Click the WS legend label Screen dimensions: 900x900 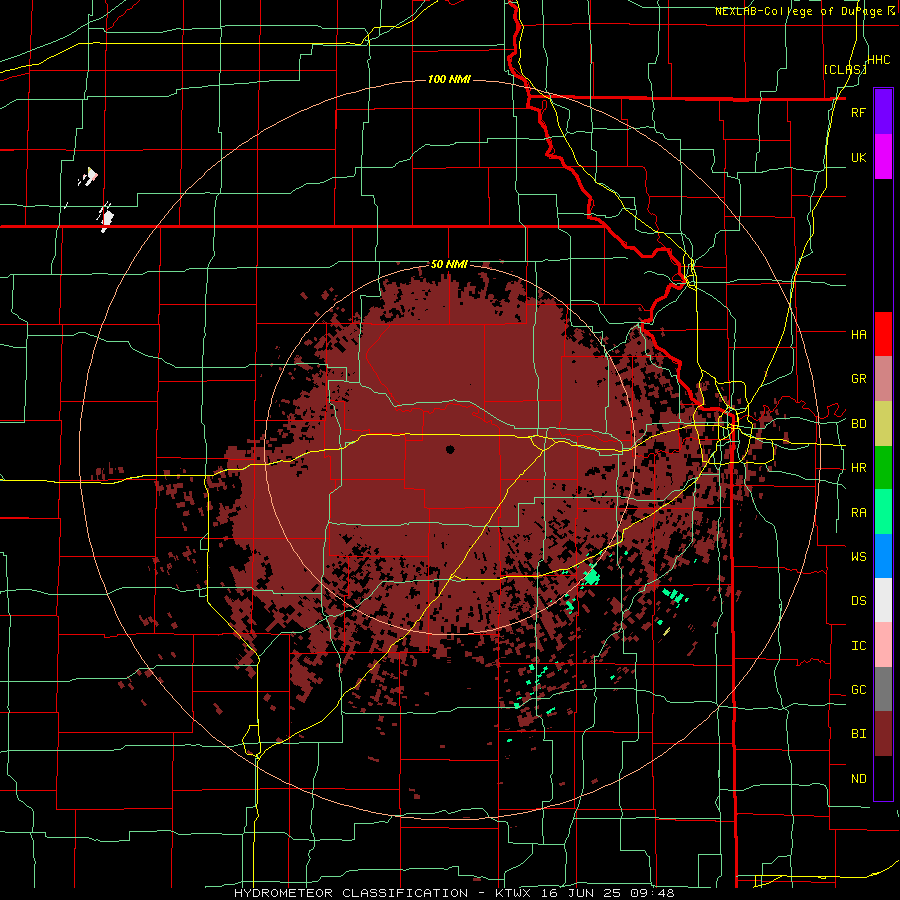pos(858,557)
